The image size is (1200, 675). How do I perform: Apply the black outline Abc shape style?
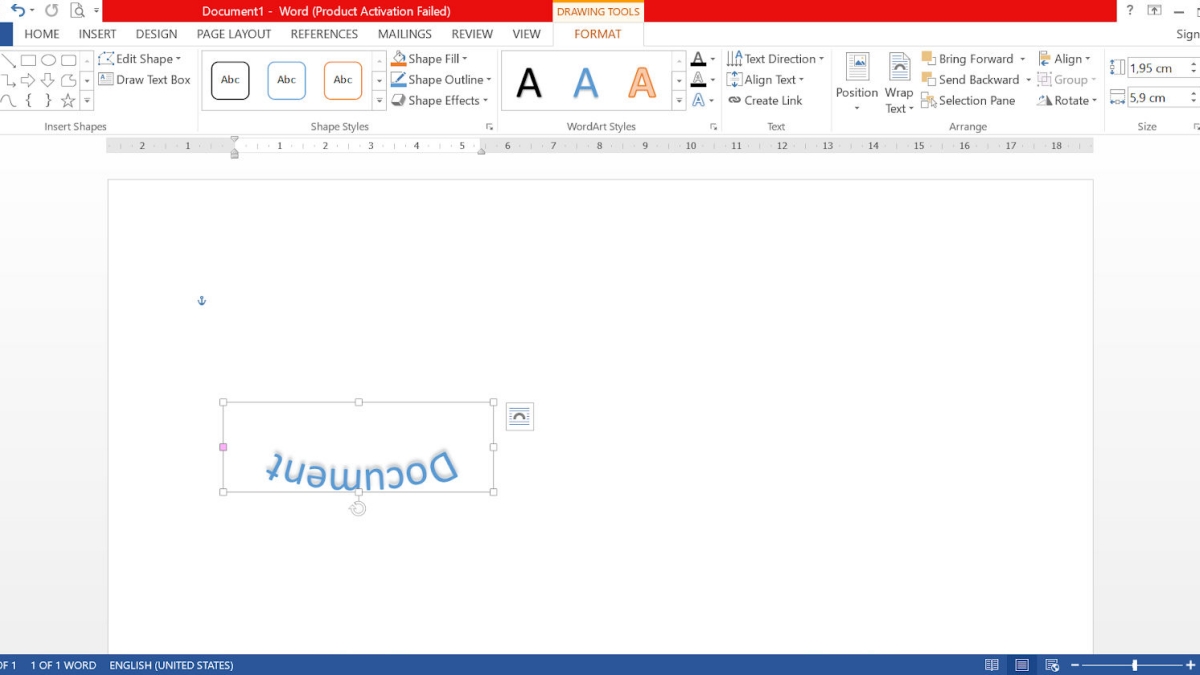tap(230, 80)
